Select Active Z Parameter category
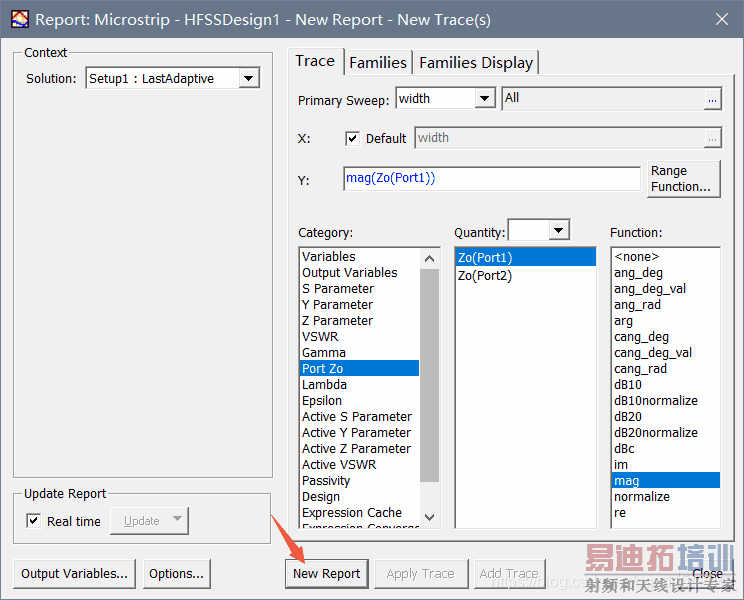This screenshot has height=600, width=744. [x=359, y=449]
